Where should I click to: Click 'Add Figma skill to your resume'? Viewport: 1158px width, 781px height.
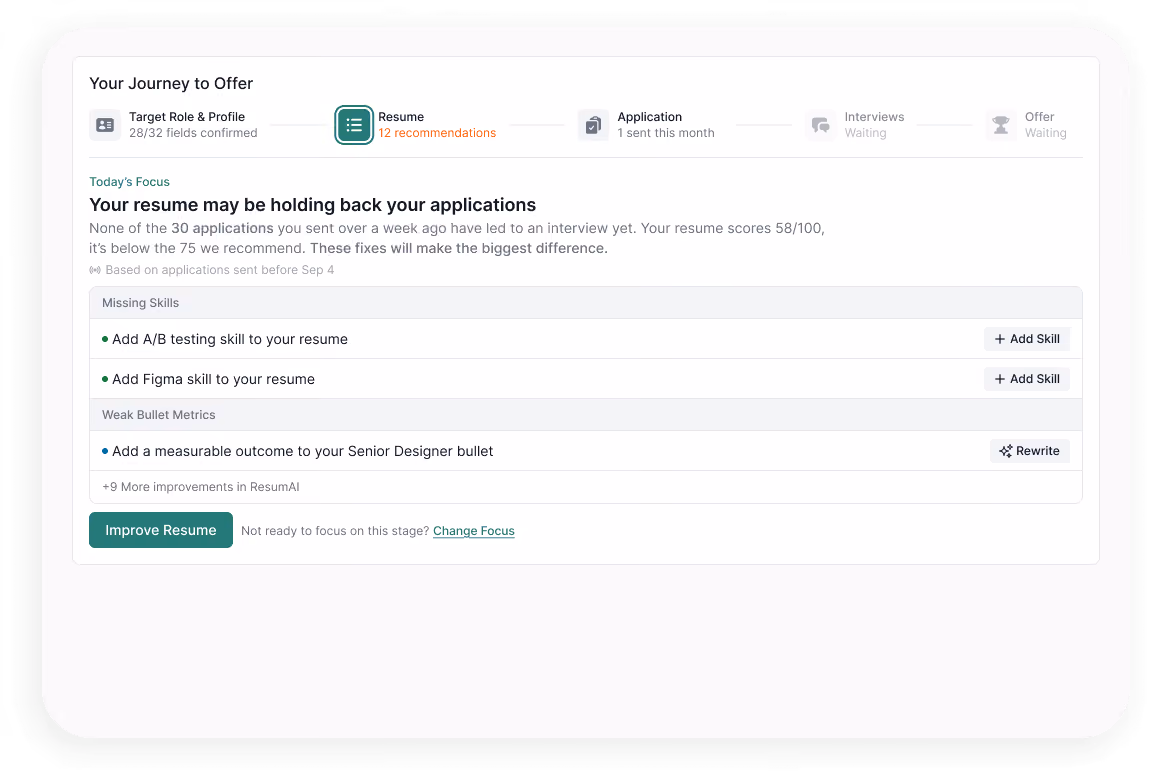click(x=213, y=379)
